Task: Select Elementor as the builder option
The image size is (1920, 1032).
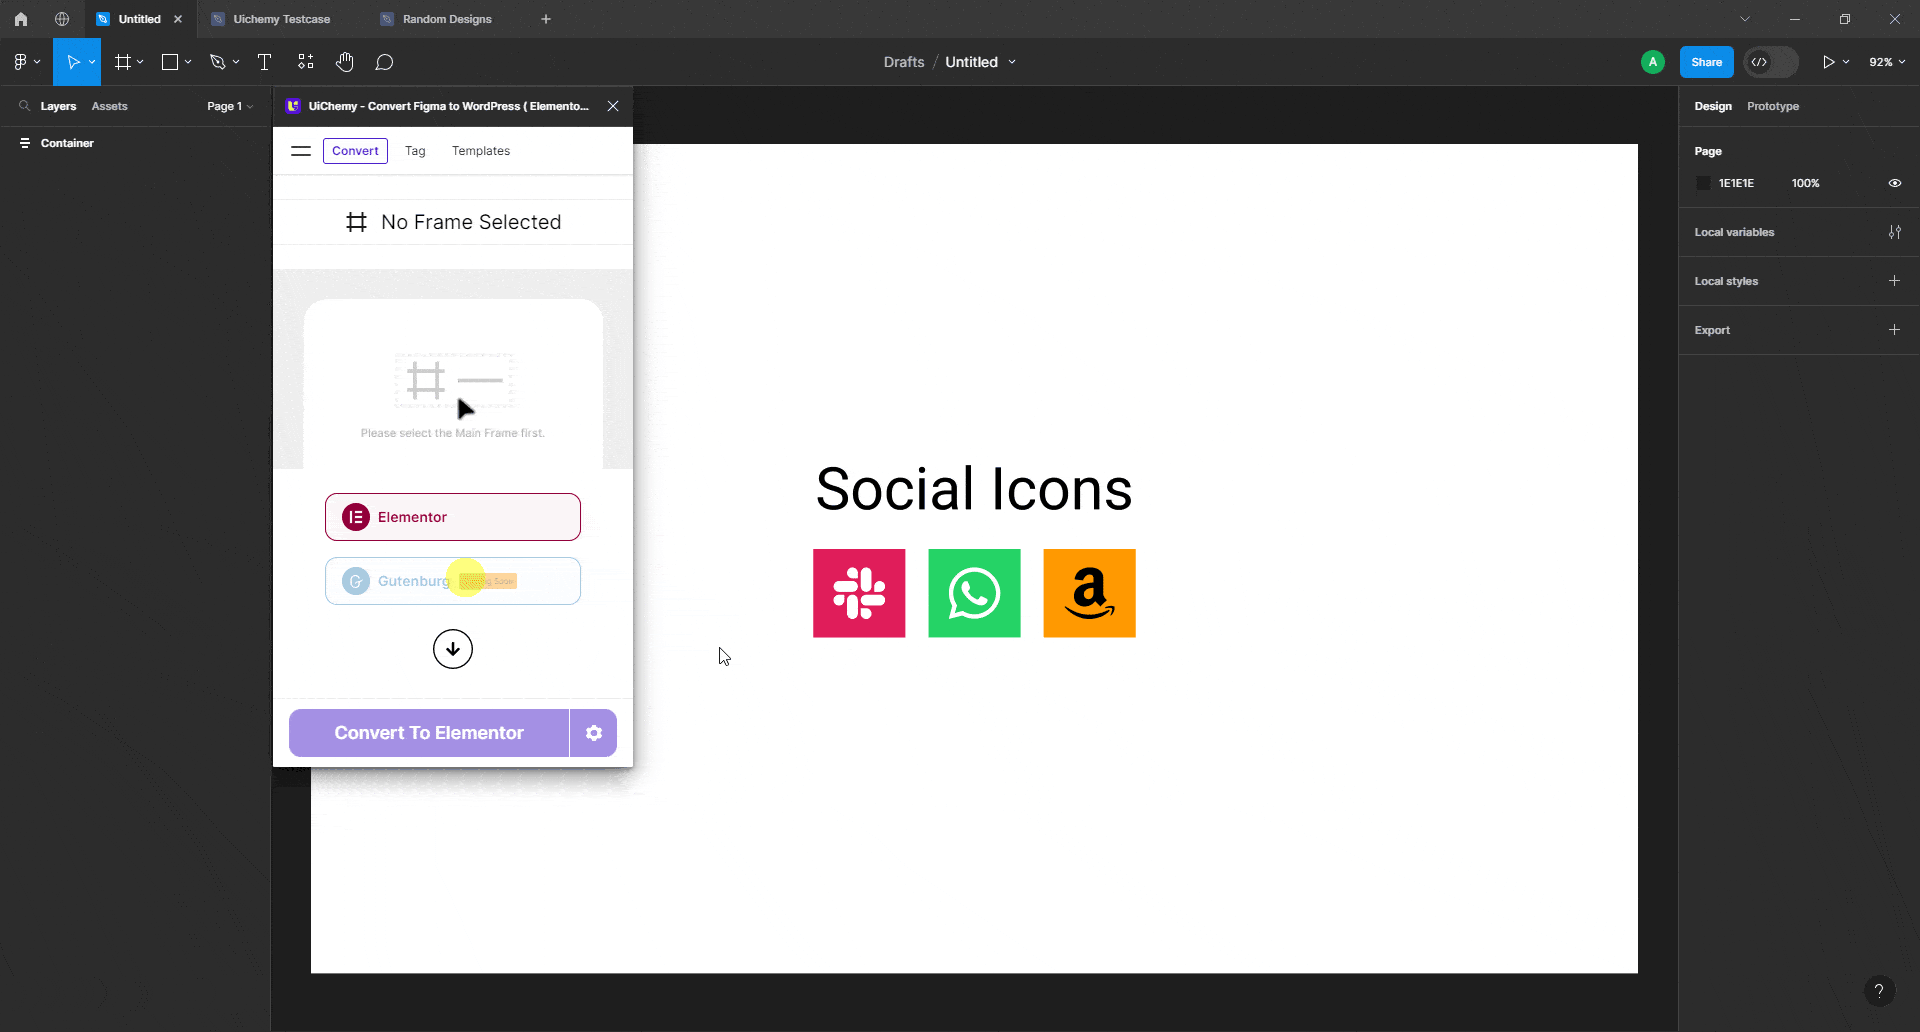Action: [x=453, y=517]
